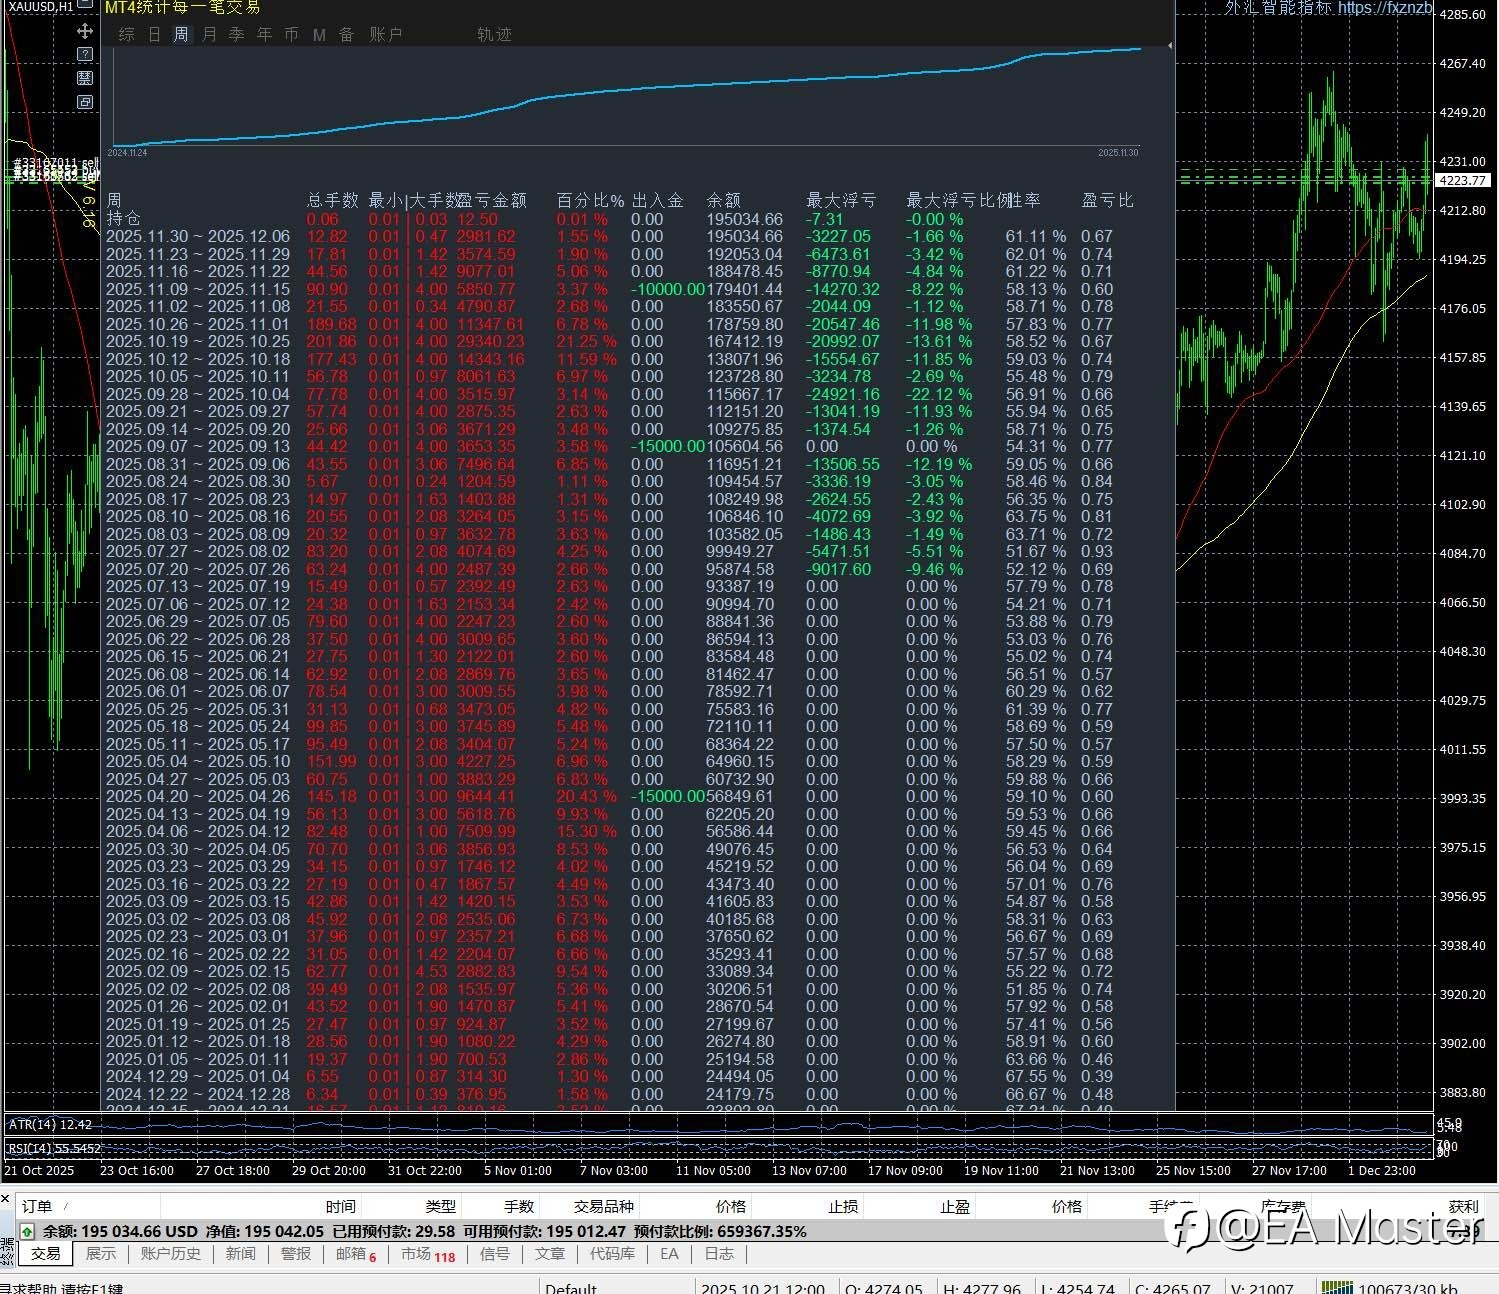The width and height of the screenshot is (1499, 1294).
Task: Sort orders by the 交易品种 column header
Action: coord(604,1207)
